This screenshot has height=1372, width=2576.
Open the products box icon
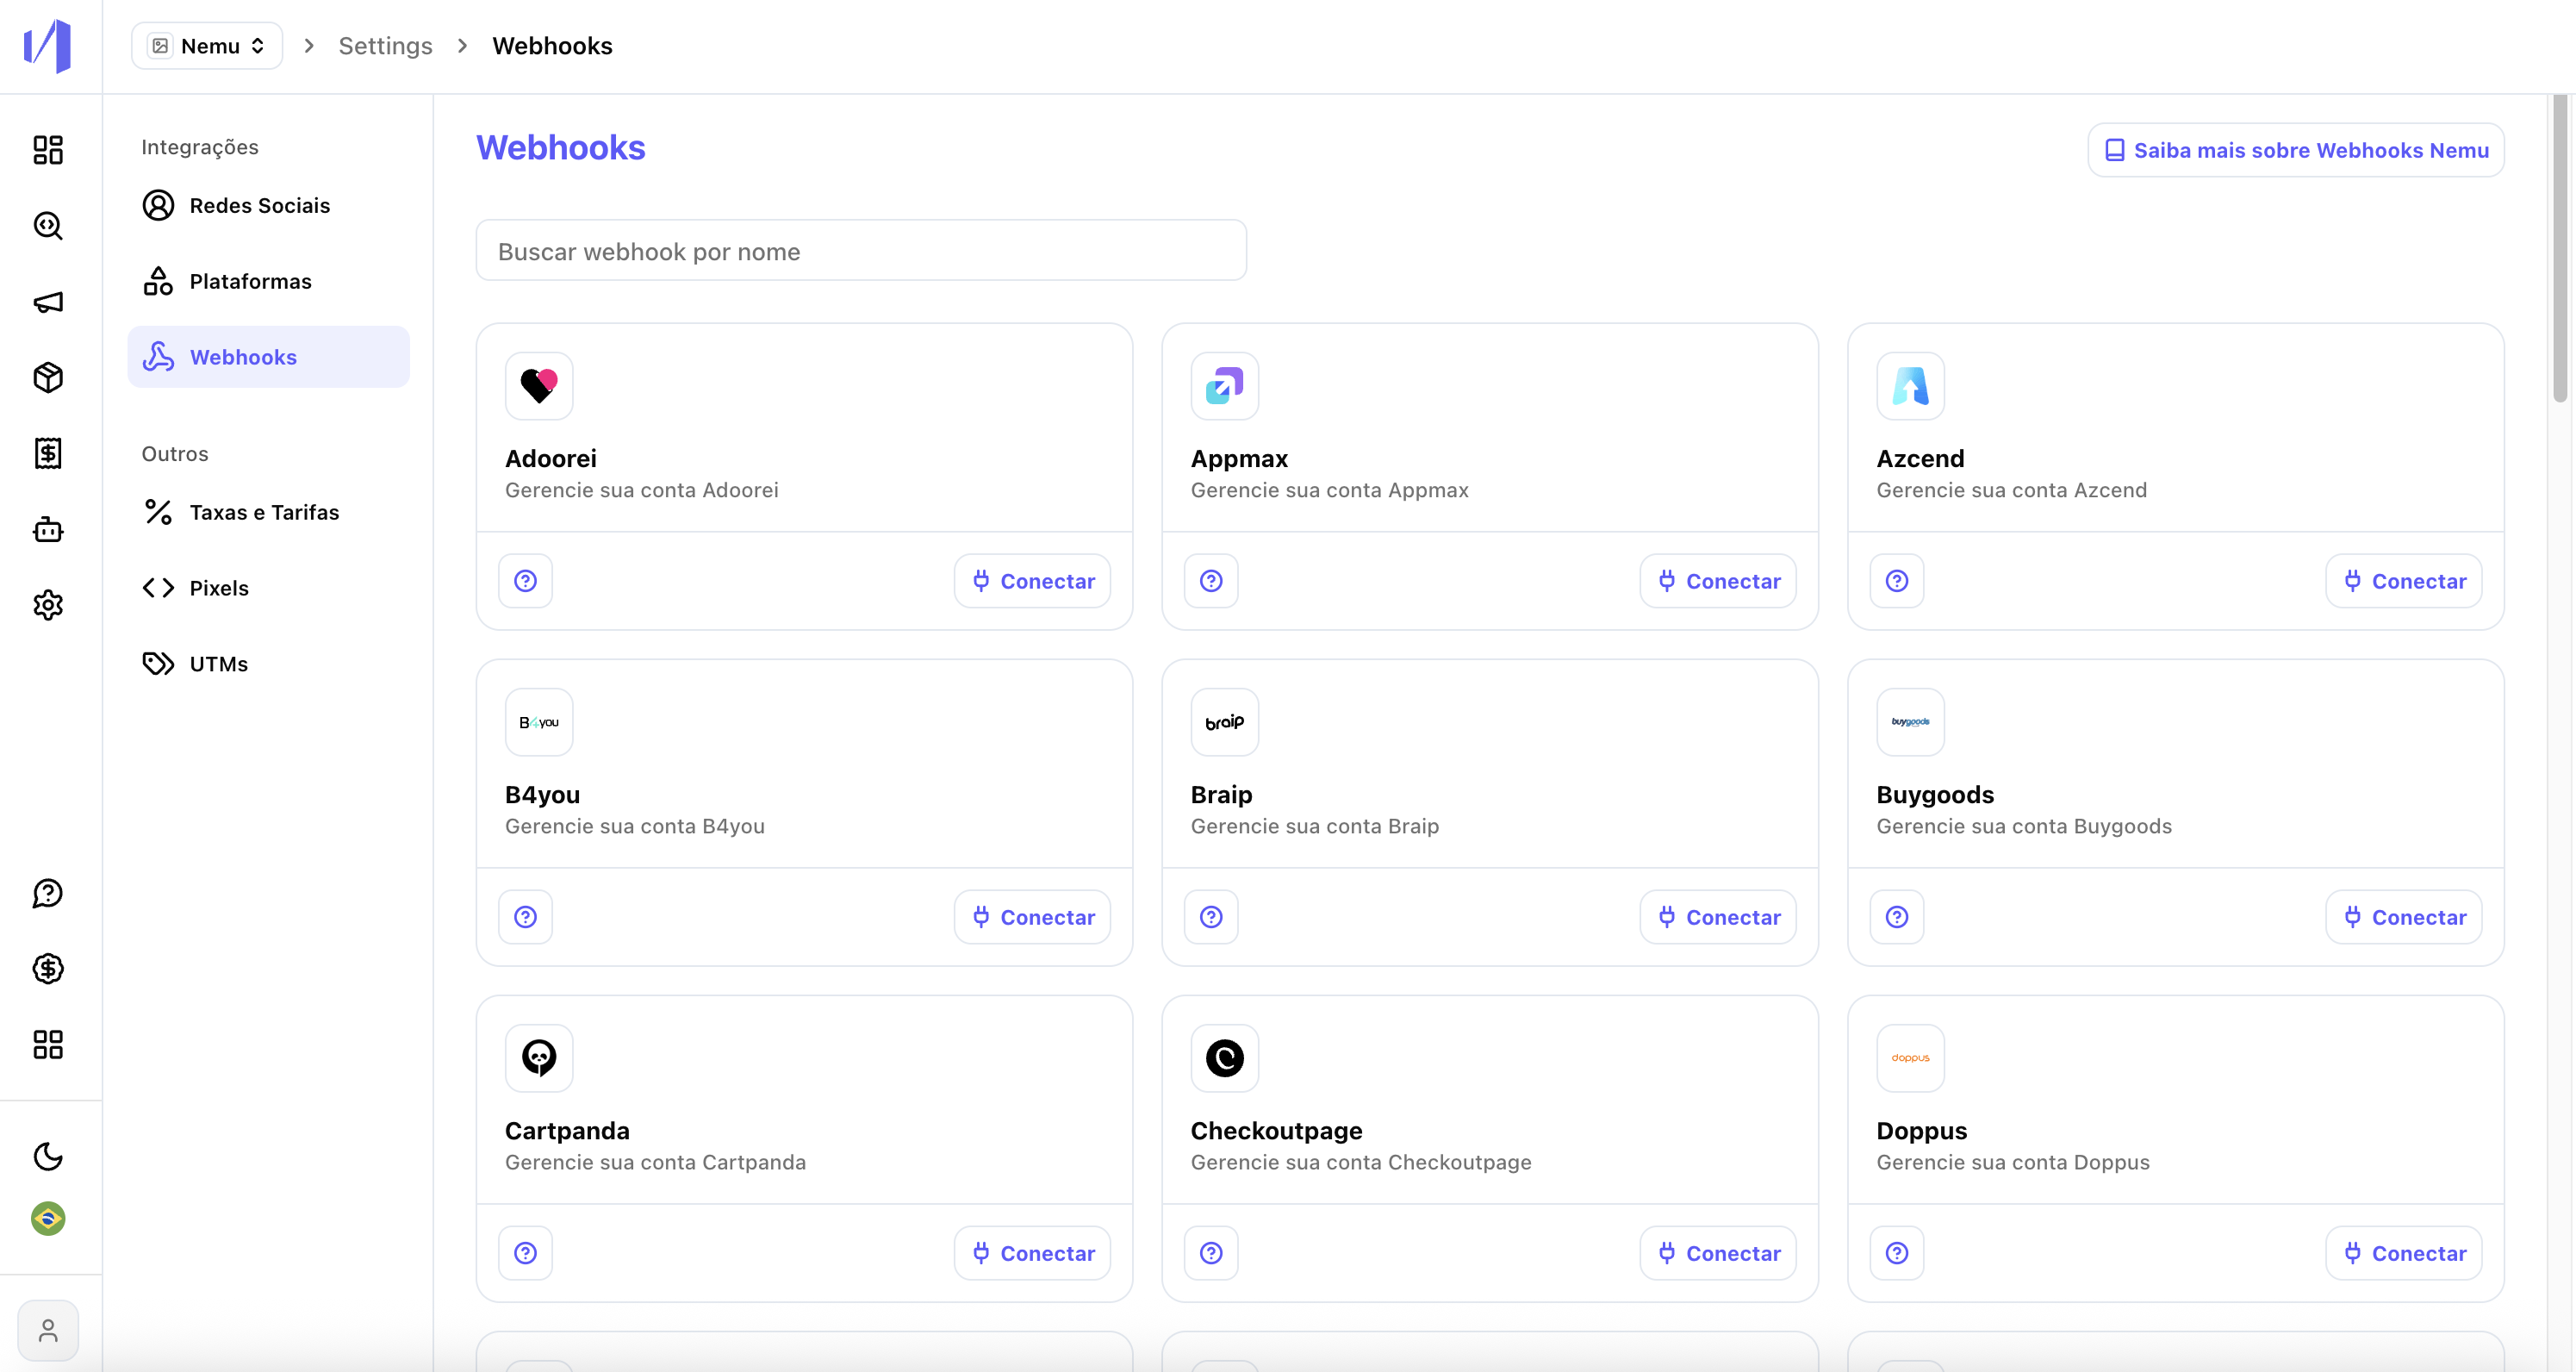[x=48, y=378]
